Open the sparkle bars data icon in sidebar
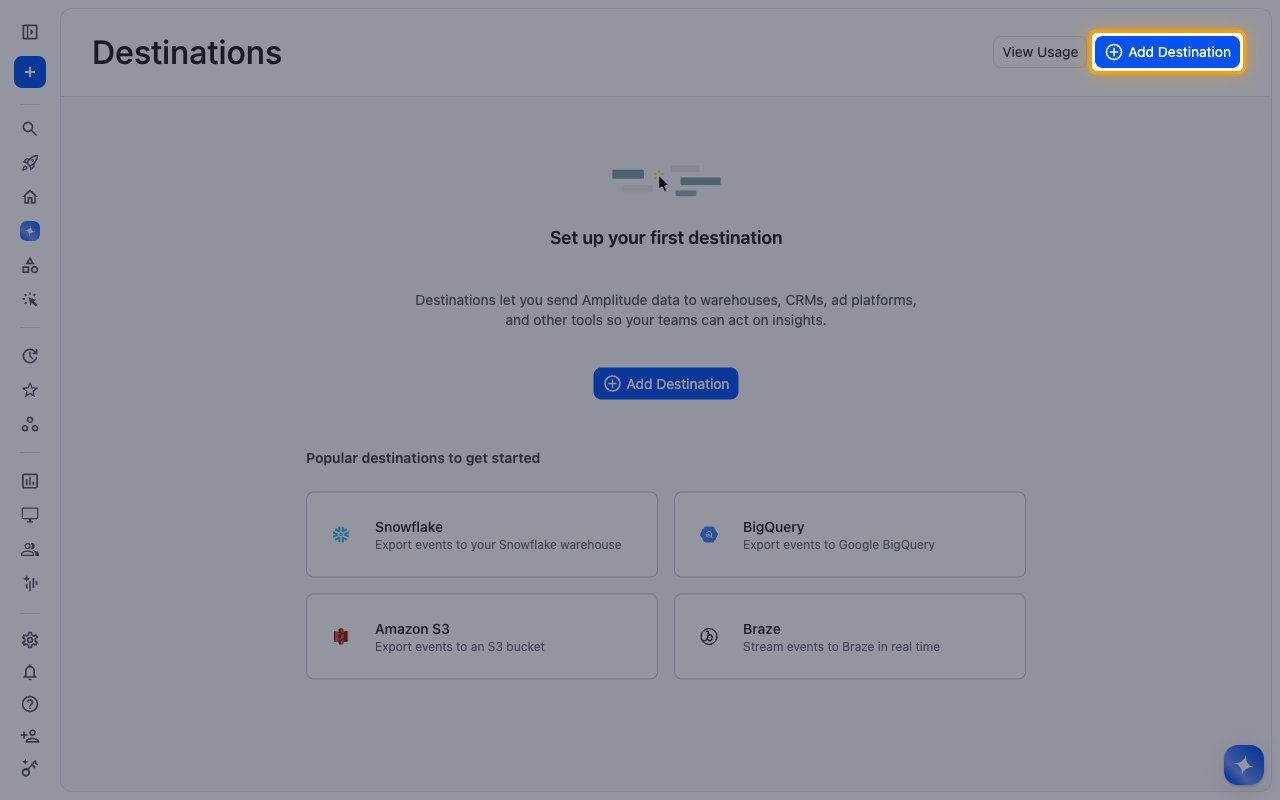Image resolution: width=1280 pixels, height=800 pixels. [x=30, y=583]
